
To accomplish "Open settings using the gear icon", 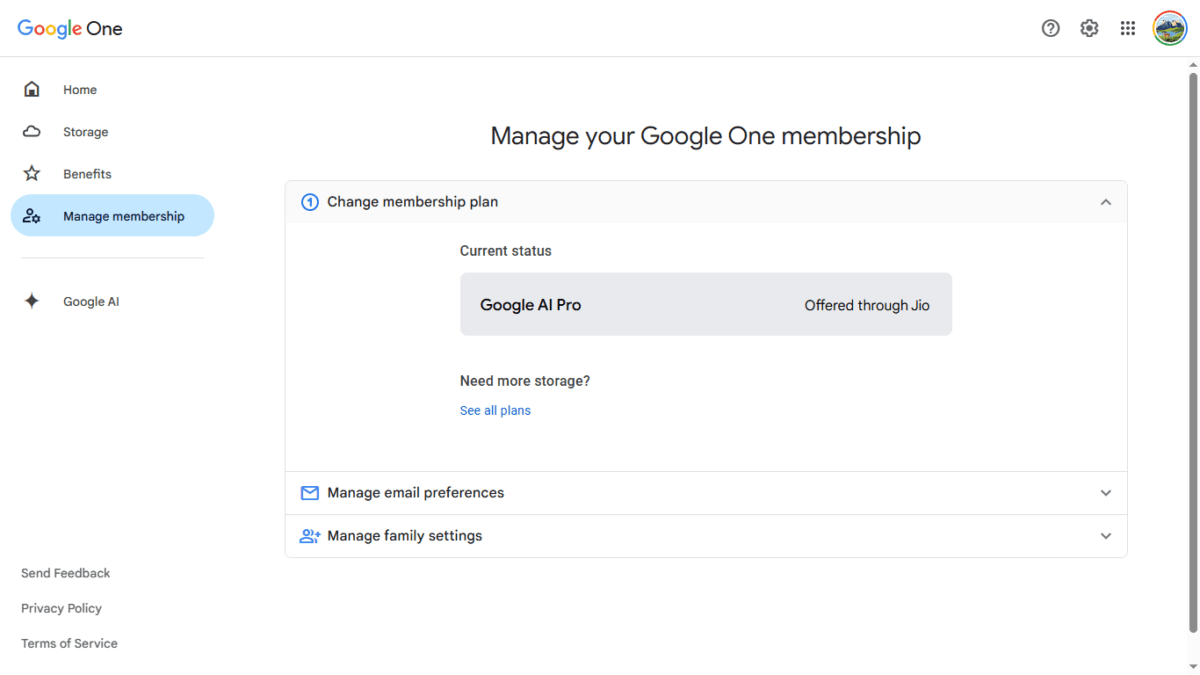I will point(1089,28).
